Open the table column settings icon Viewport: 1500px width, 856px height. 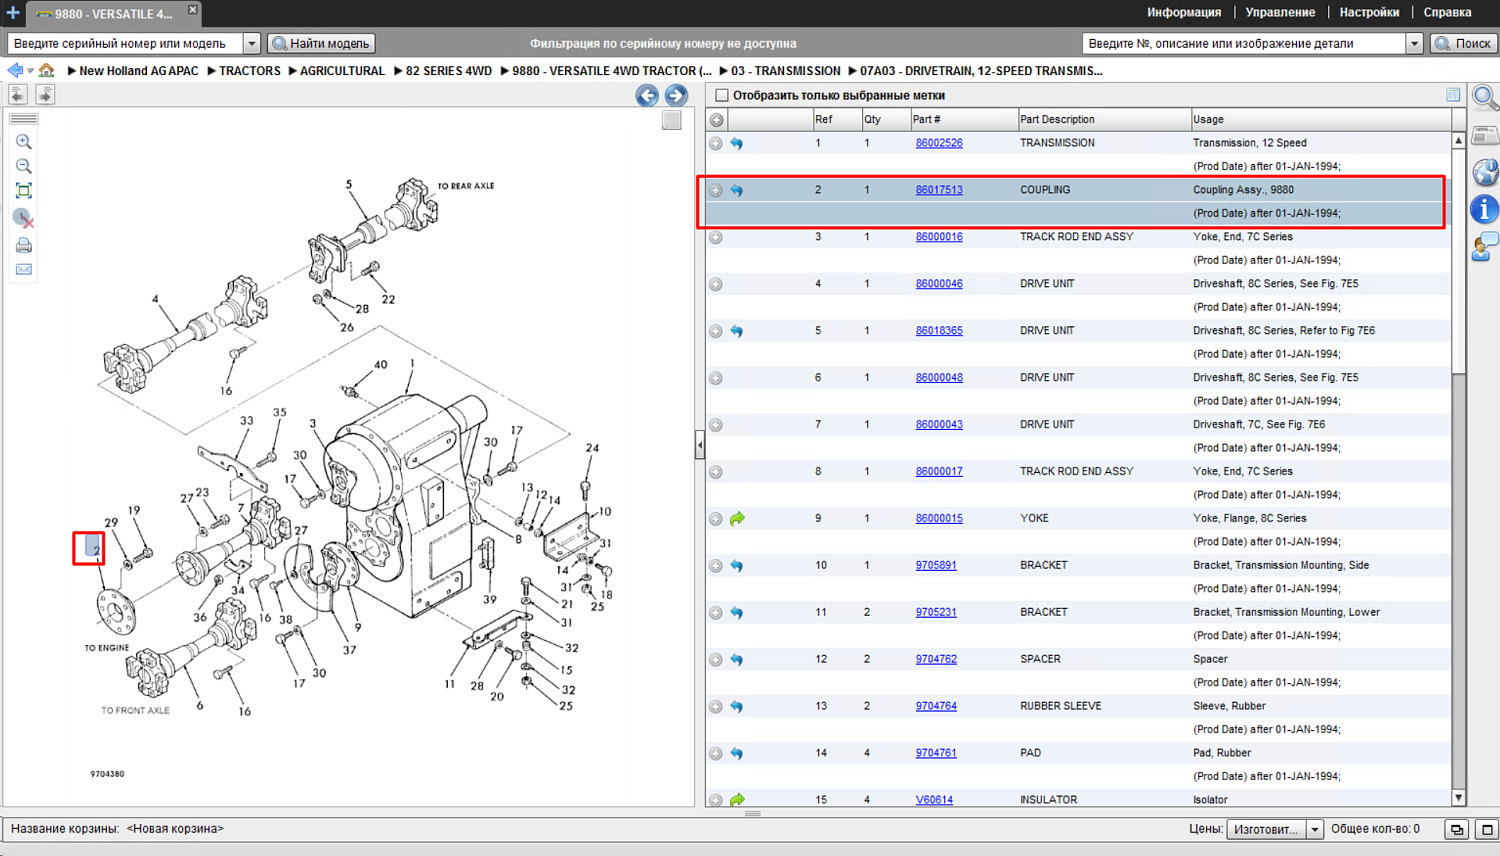pyautogui.click(x=1453, y=95)
